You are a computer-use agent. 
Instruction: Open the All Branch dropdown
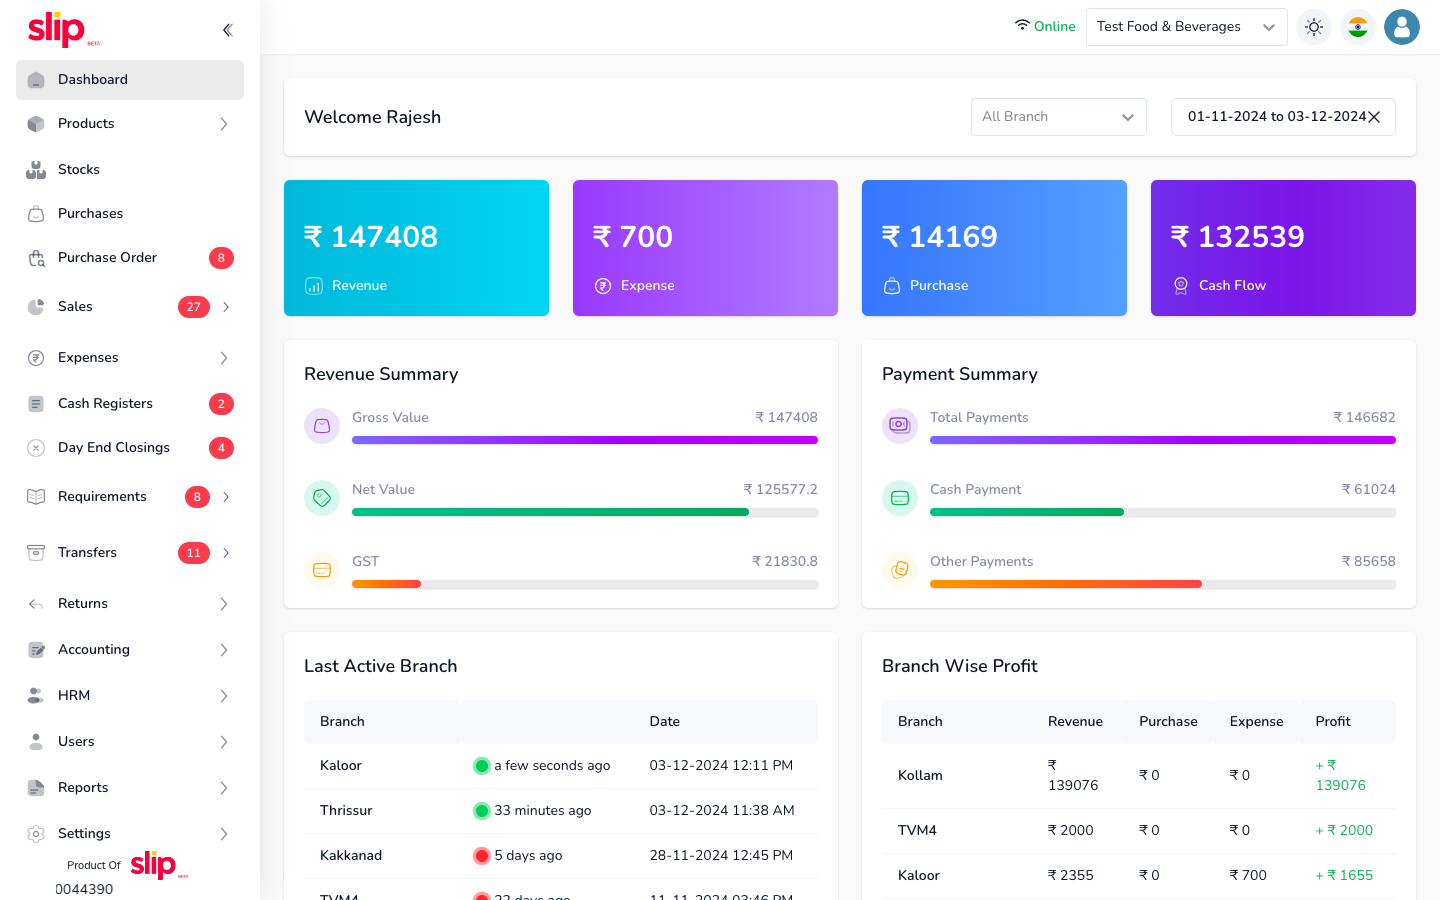tap(1058, 117)
